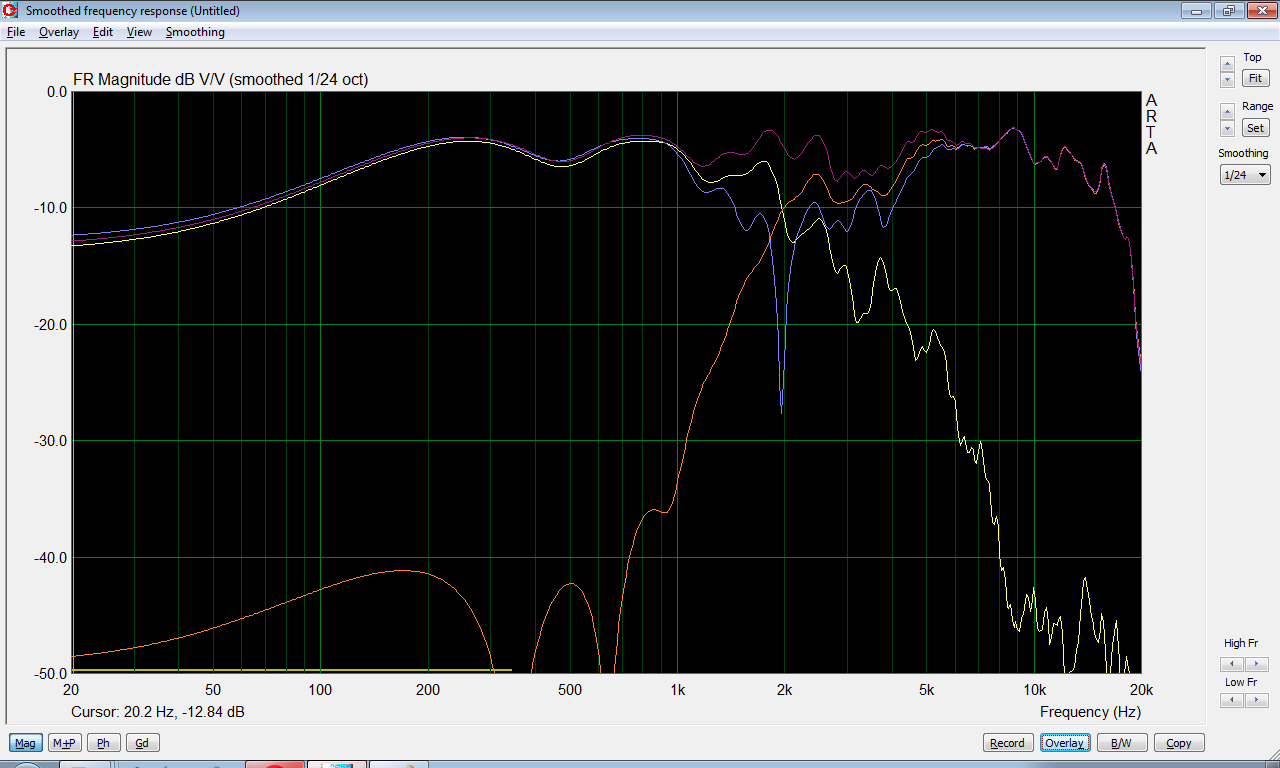Open the Edit menu

click(x=103, y=32)
